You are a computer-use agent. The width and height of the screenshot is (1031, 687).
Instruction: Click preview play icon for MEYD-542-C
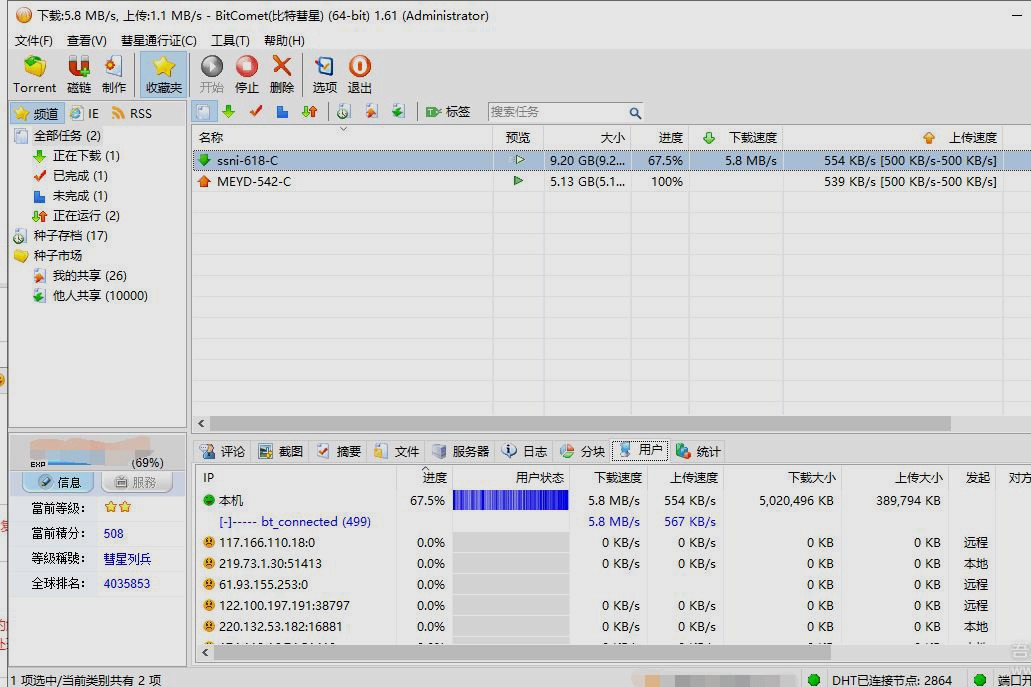point(518,181)
